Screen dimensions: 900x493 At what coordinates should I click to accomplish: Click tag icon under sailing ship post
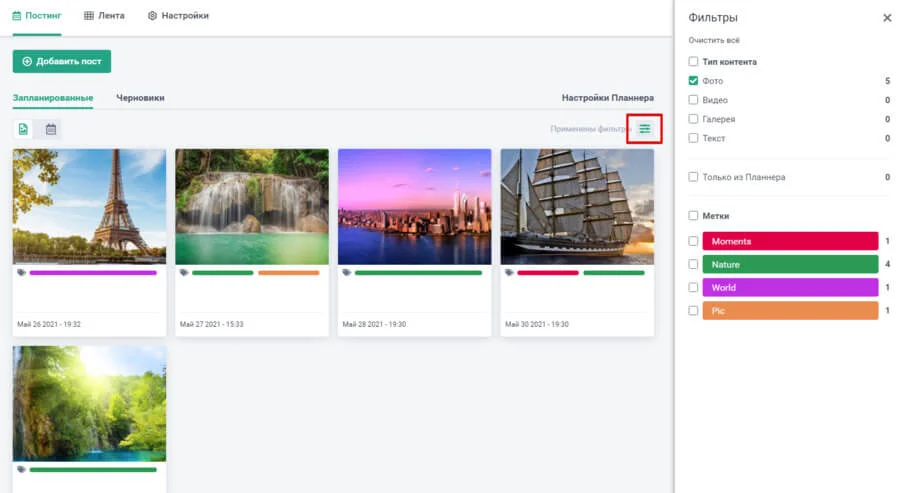click(x=509, y=272)
